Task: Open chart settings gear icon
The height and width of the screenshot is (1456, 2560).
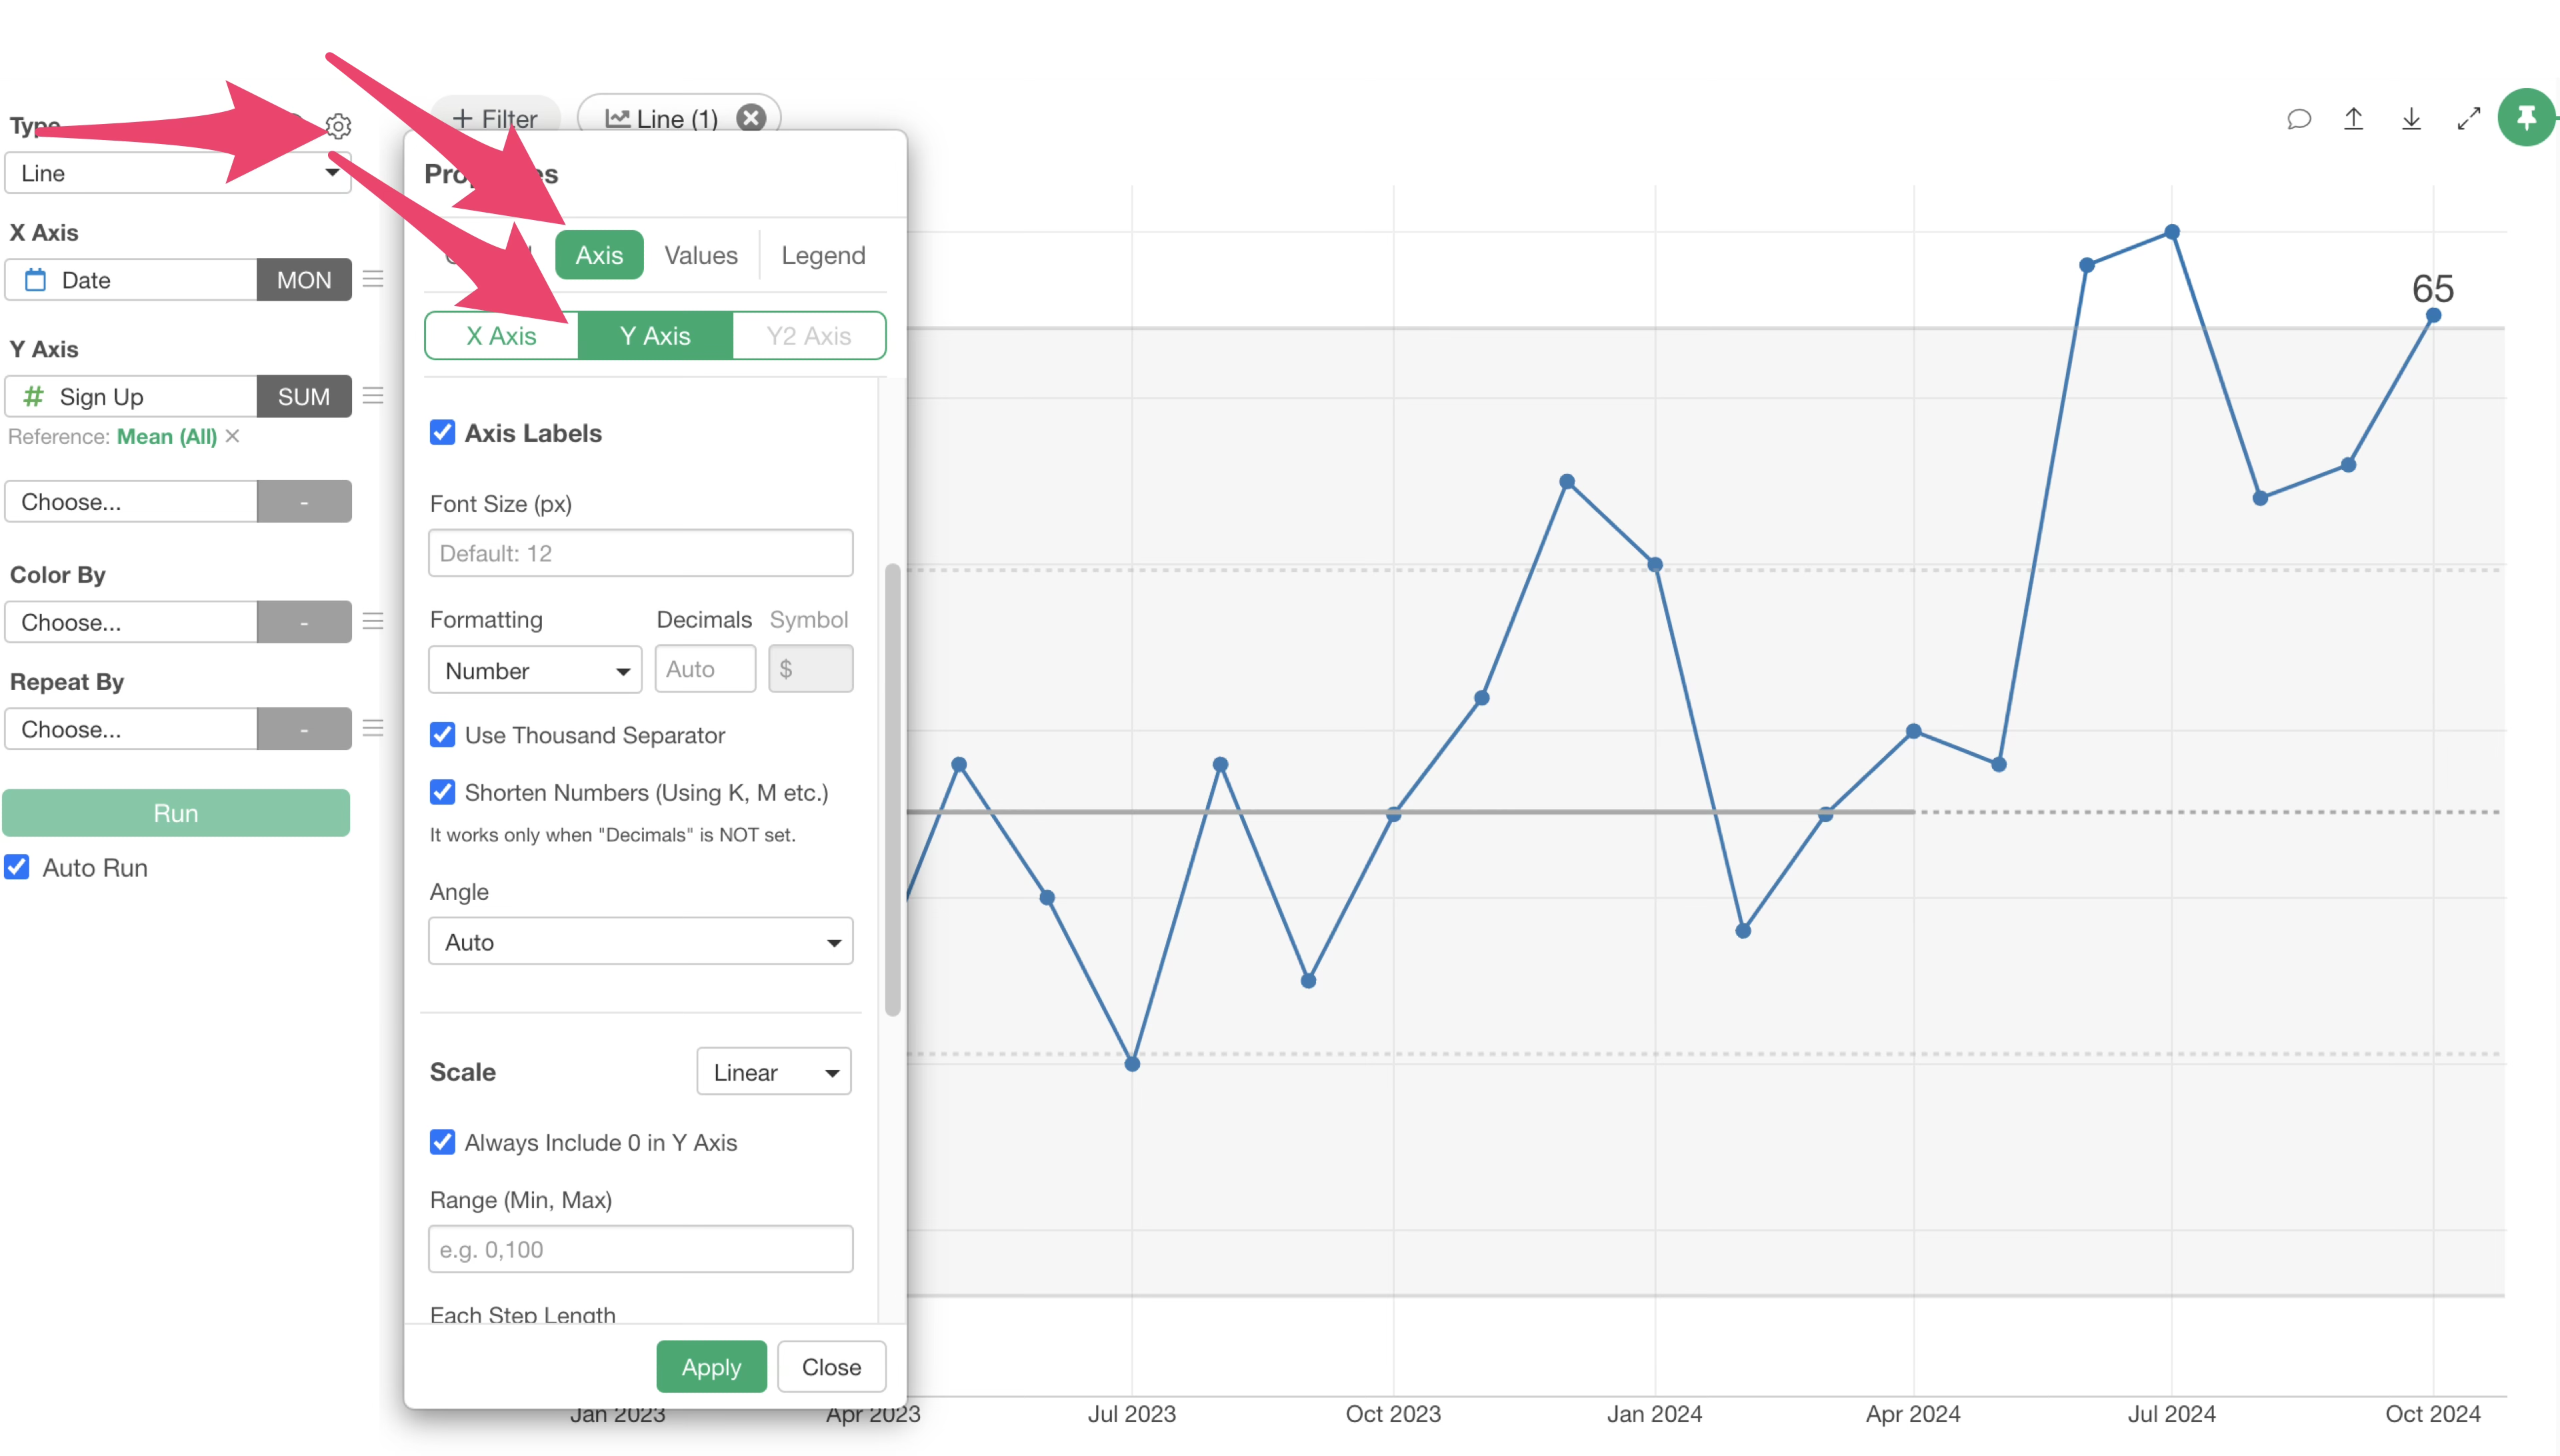Action: pyautogui.click(x=338, y=126)
